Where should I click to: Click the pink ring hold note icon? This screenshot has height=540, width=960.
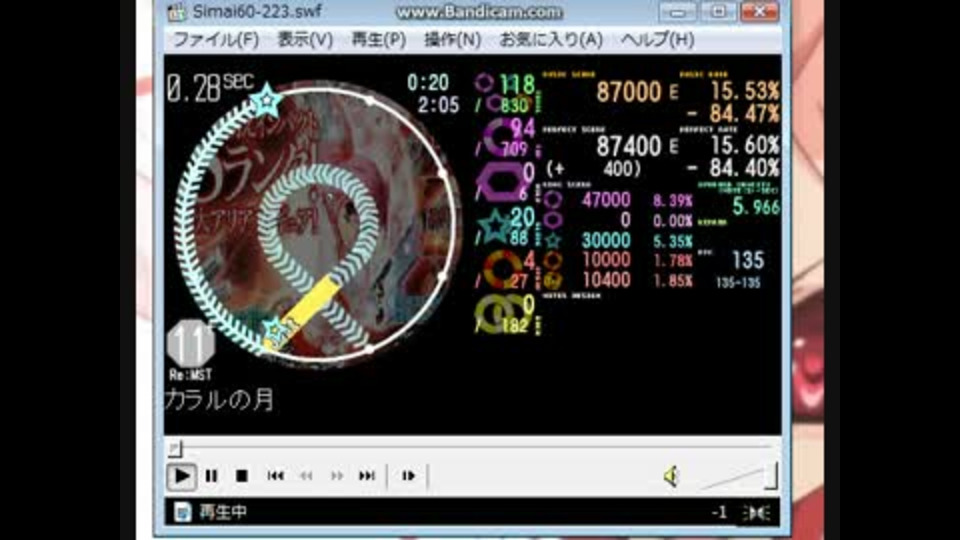(500, 138)
